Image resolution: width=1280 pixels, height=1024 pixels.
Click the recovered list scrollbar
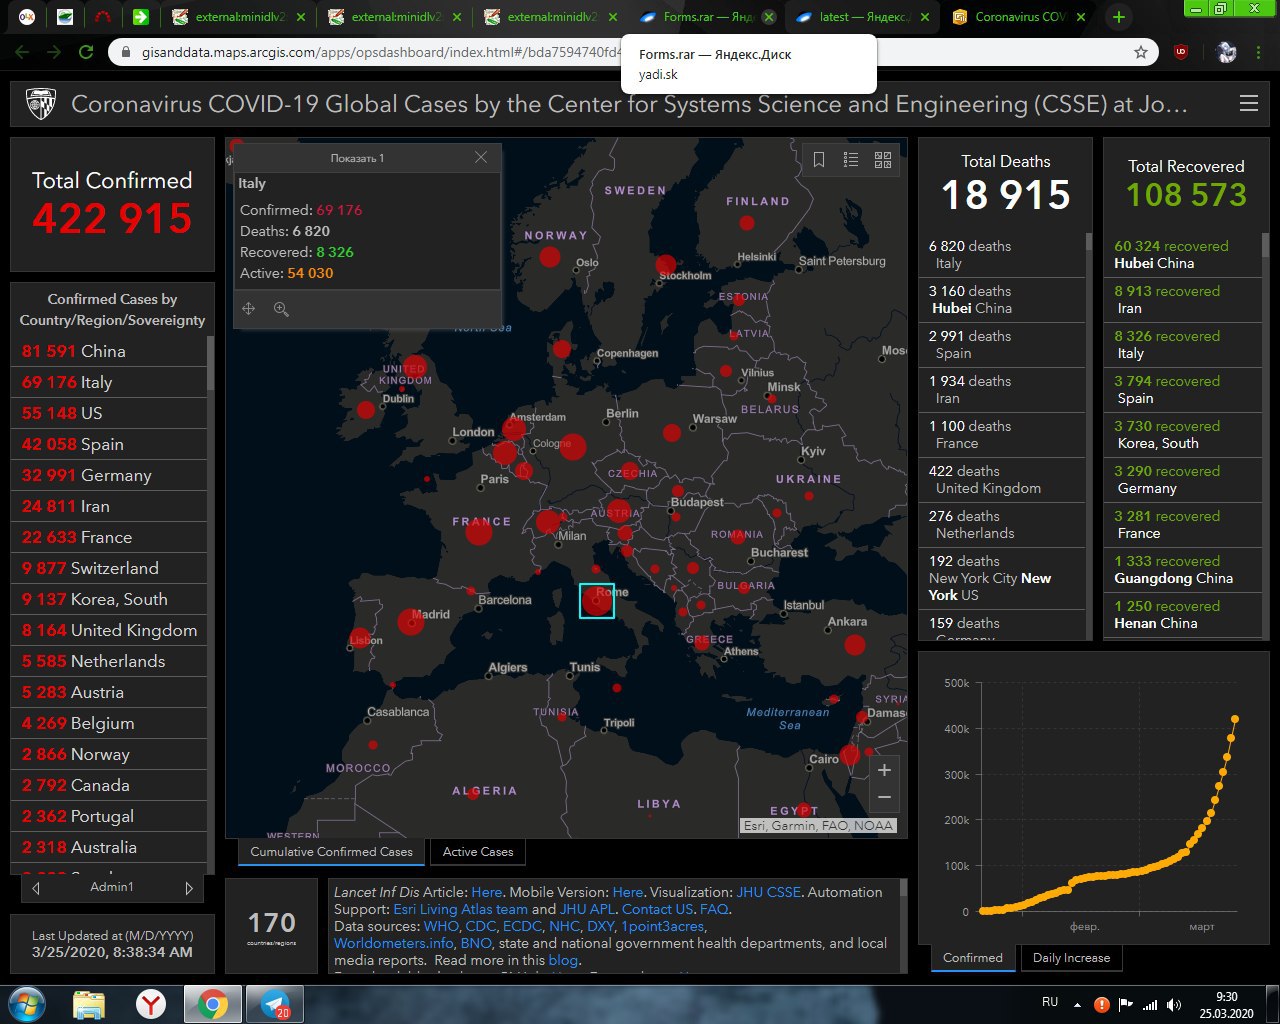(1265, 245)
